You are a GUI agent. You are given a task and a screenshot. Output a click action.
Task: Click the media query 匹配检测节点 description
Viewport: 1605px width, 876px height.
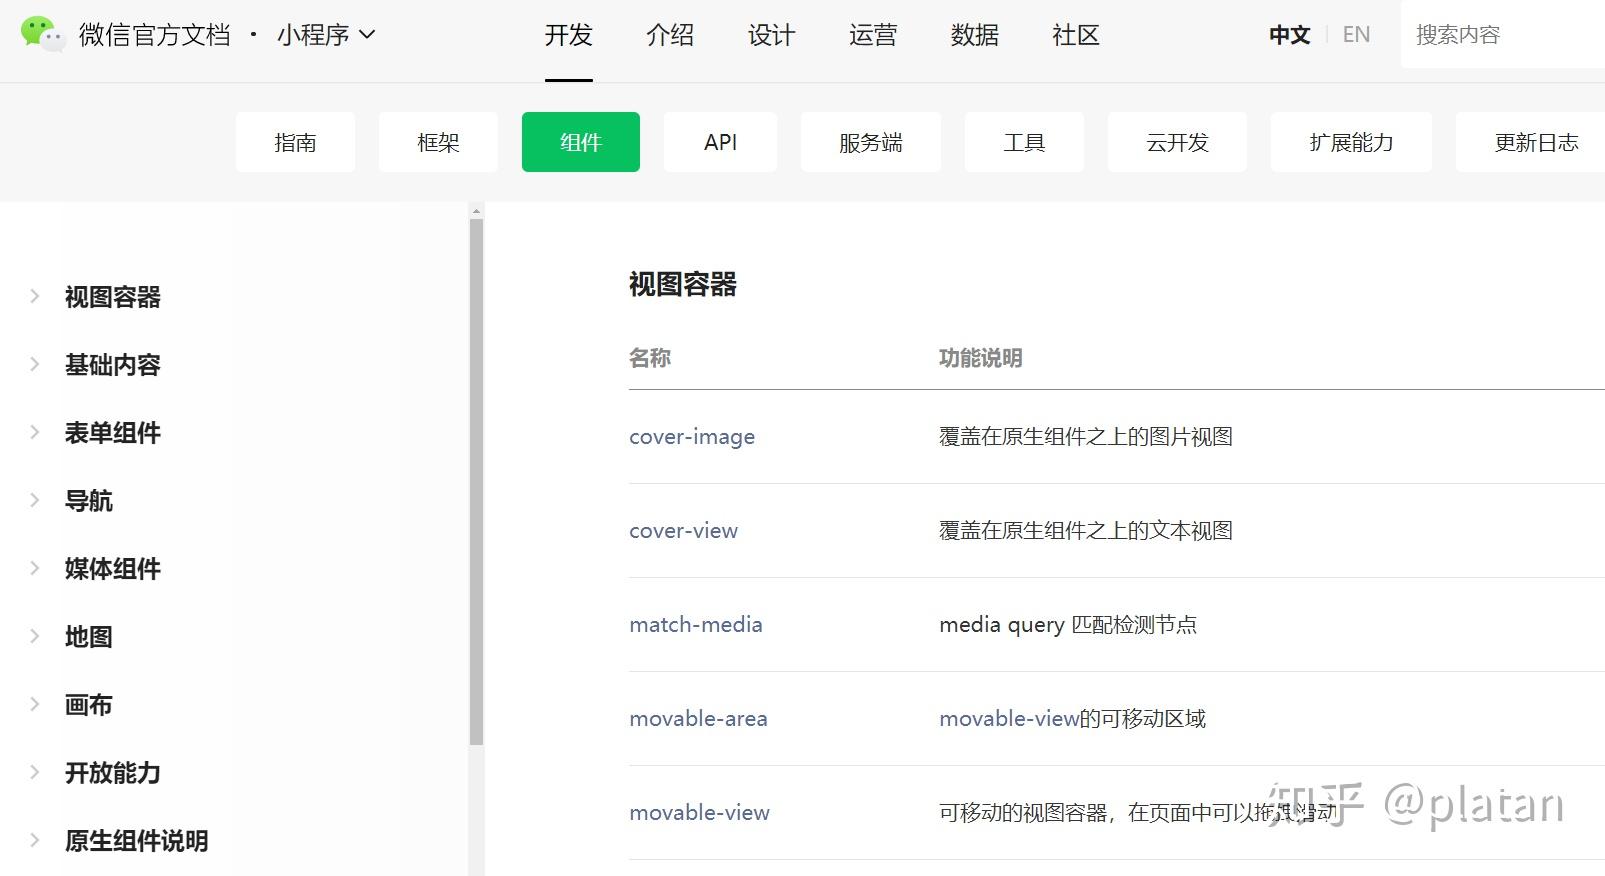coord(1068,625)
